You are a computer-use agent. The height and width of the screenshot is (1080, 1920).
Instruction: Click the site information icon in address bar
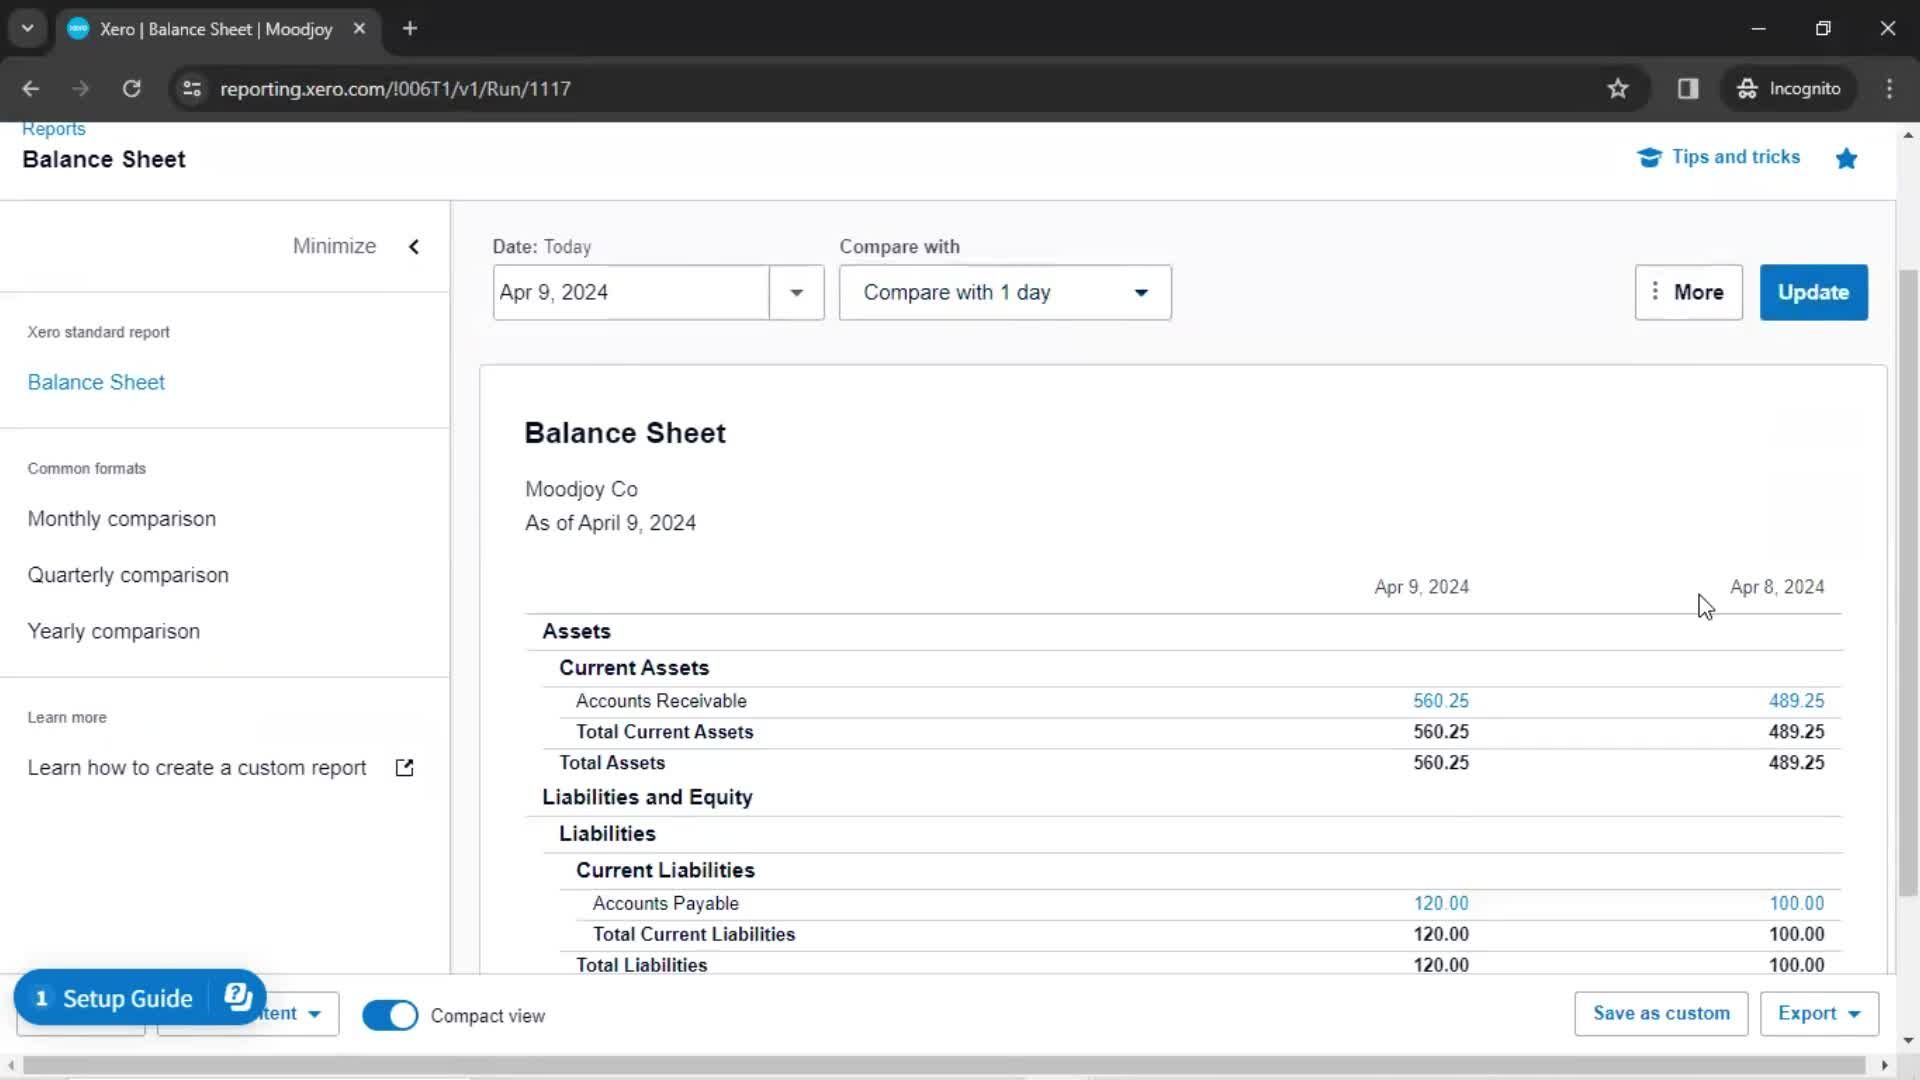click(x=191, y=88)
